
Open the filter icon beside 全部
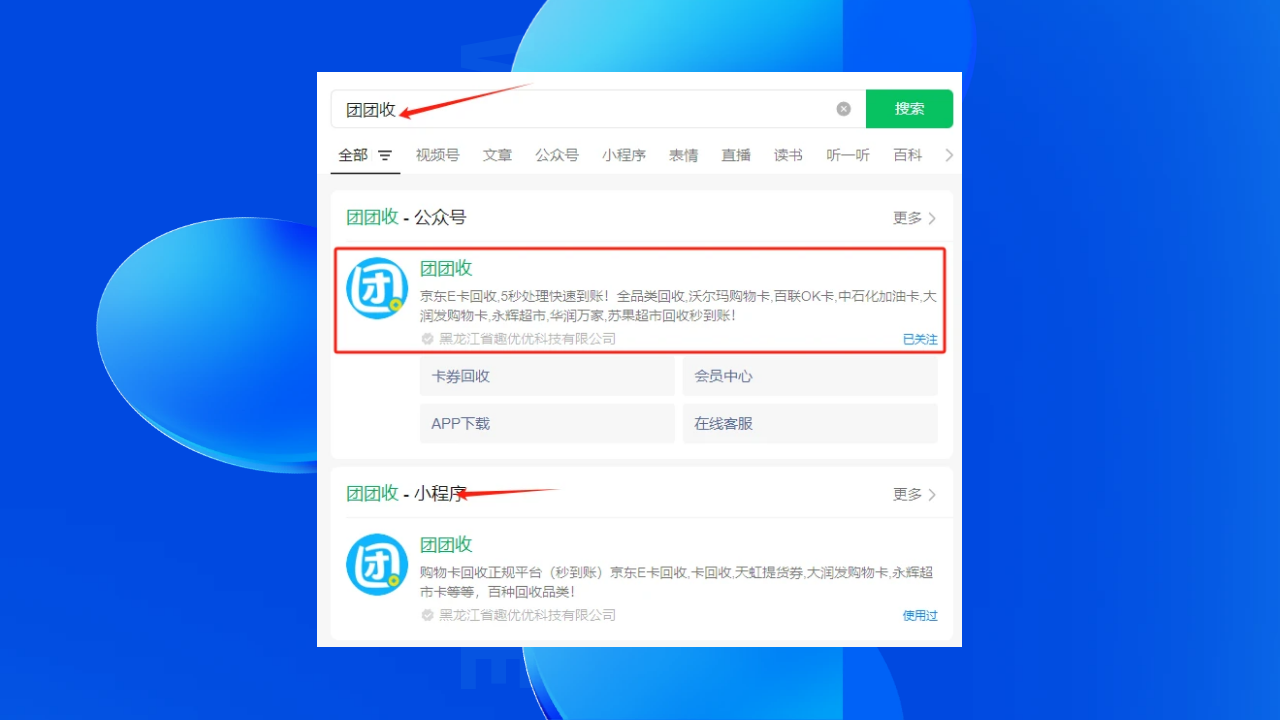385,156
